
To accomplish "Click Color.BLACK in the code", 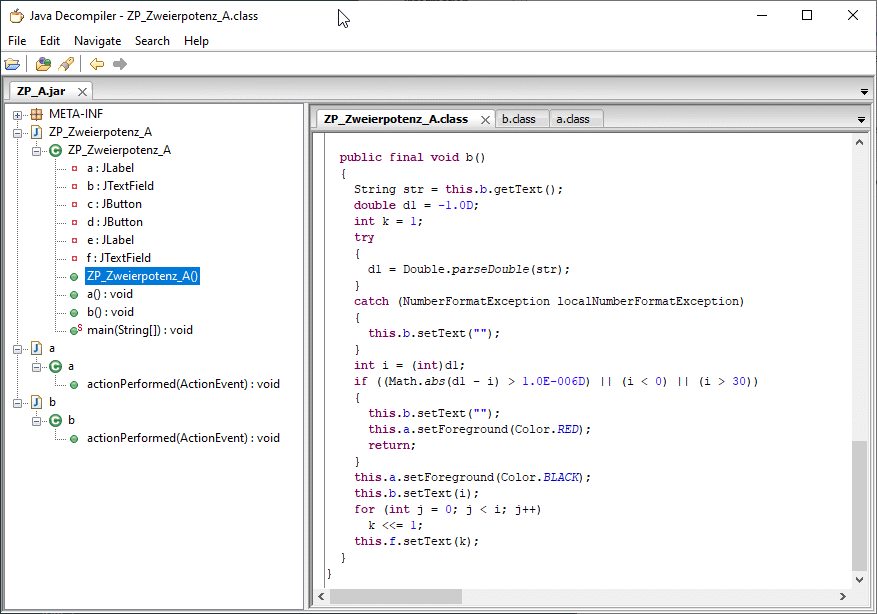I will [539, 478].
